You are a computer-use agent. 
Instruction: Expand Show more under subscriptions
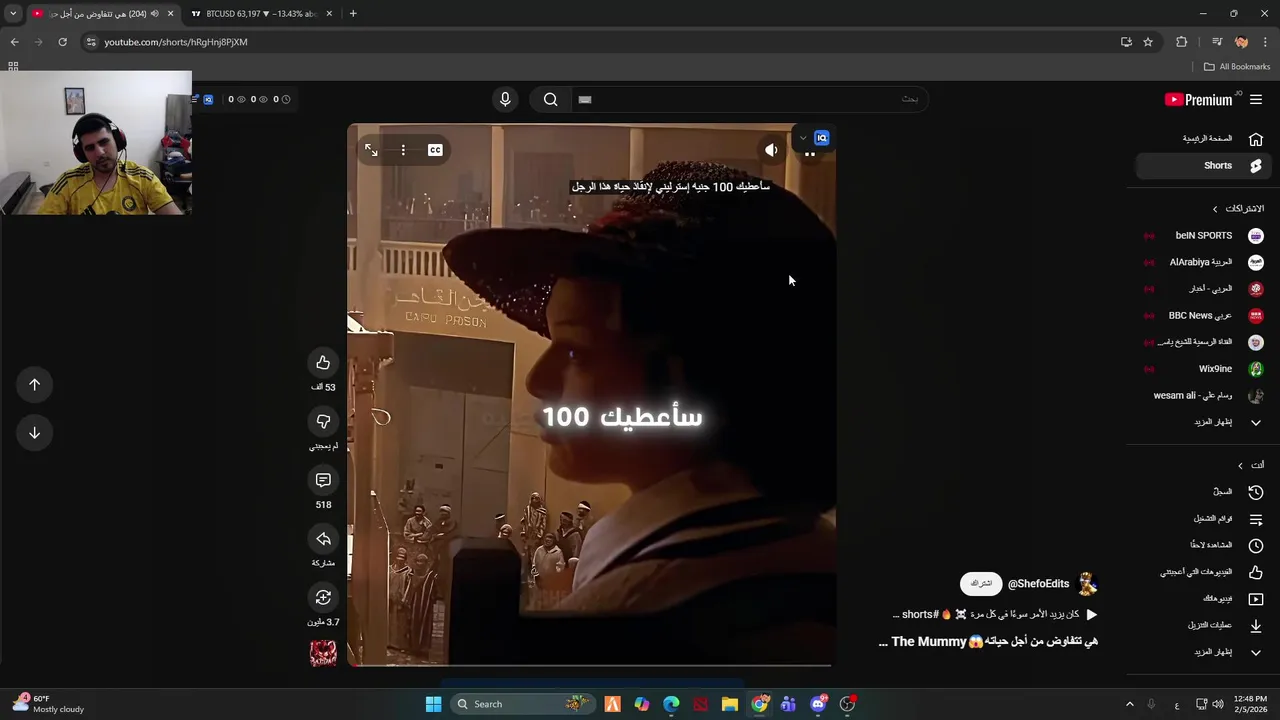pos(1202,422)
